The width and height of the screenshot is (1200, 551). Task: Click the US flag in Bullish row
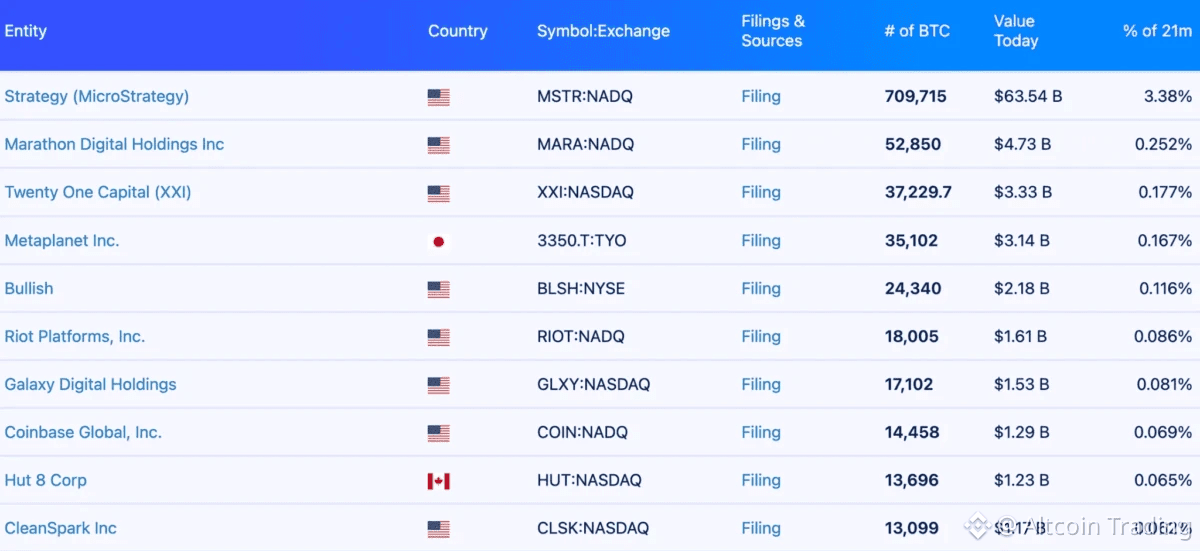(438, 289)
